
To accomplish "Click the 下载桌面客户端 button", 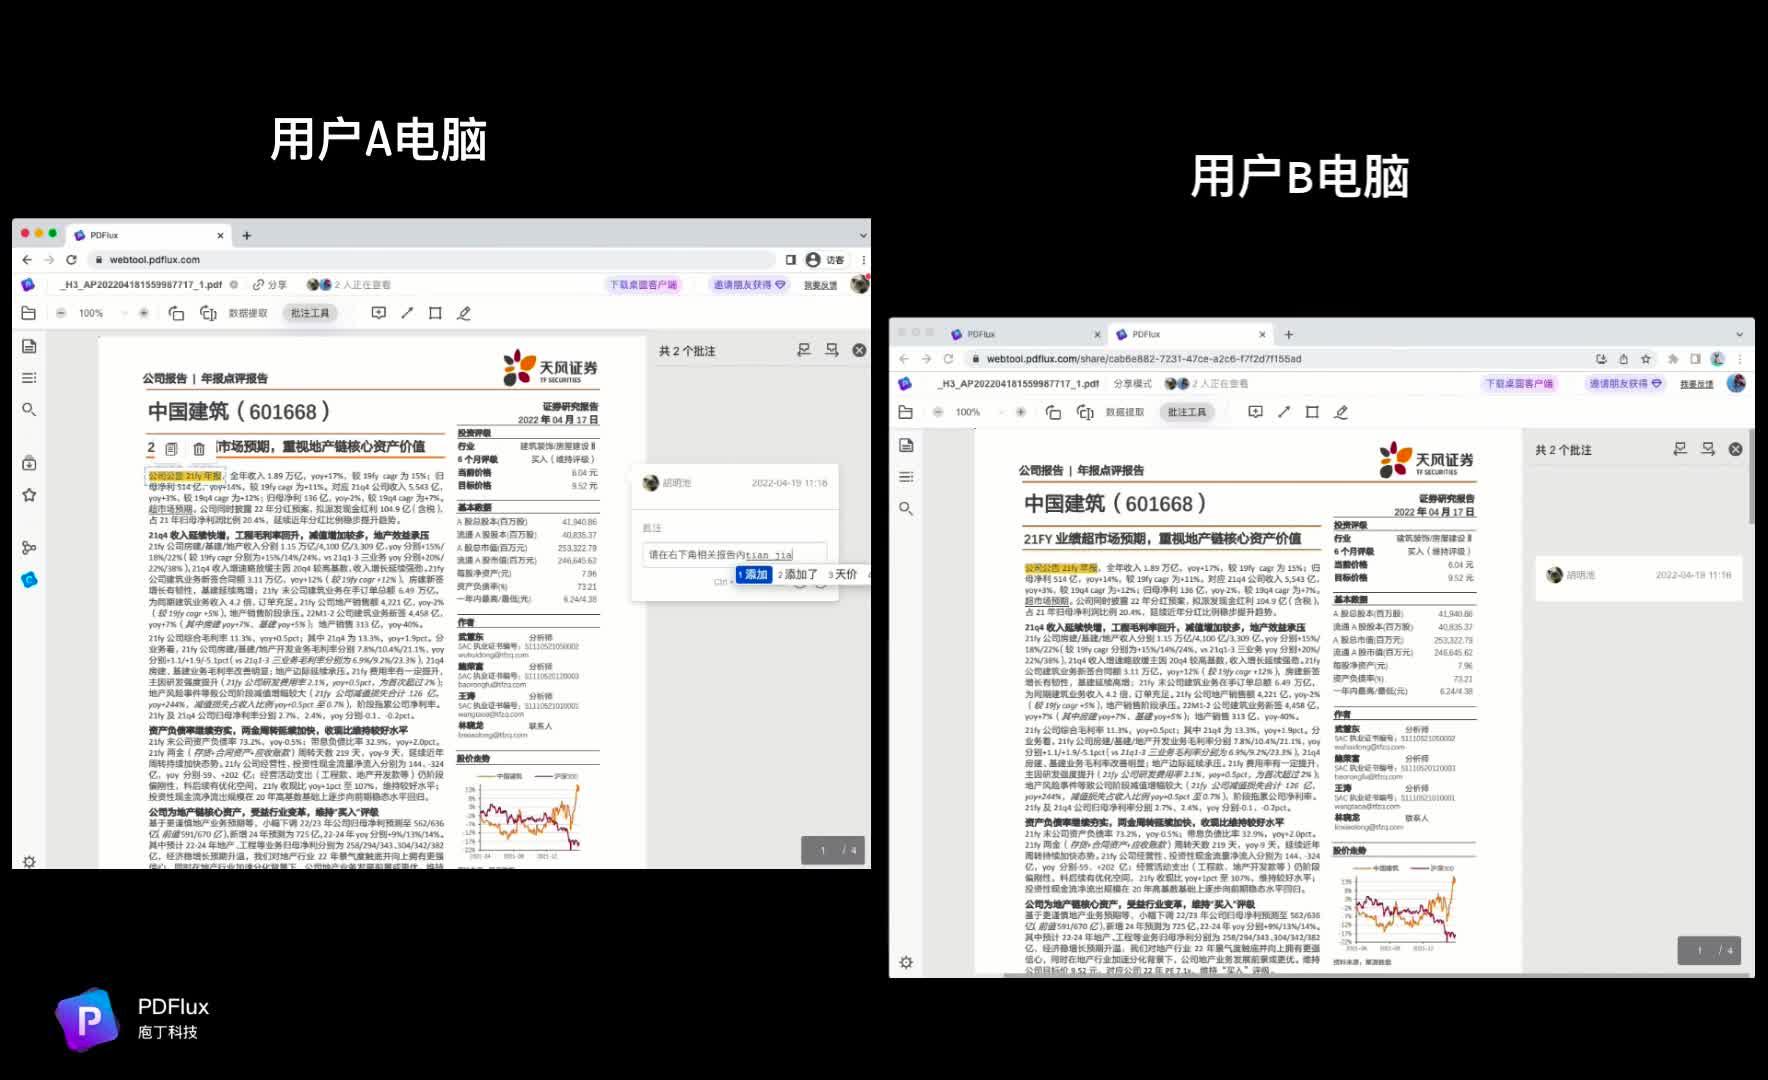I will tap(643, 284).
